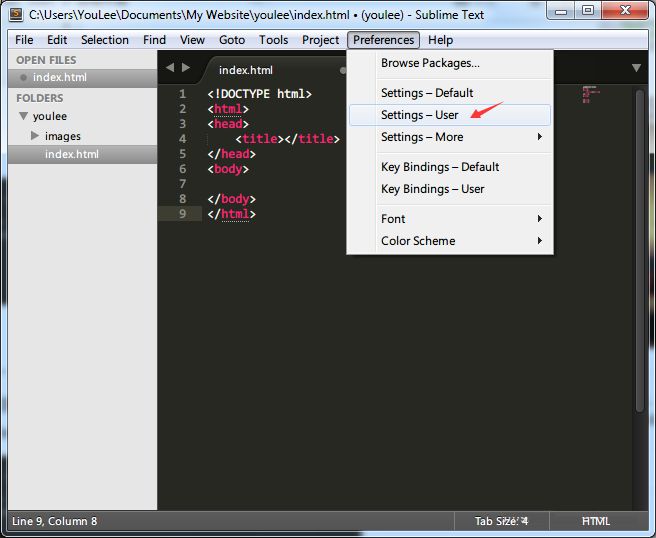The height and width of the screenshot is (538, 656).
Task: Expand the images folder triangle
Action: (x=35, y=135)
